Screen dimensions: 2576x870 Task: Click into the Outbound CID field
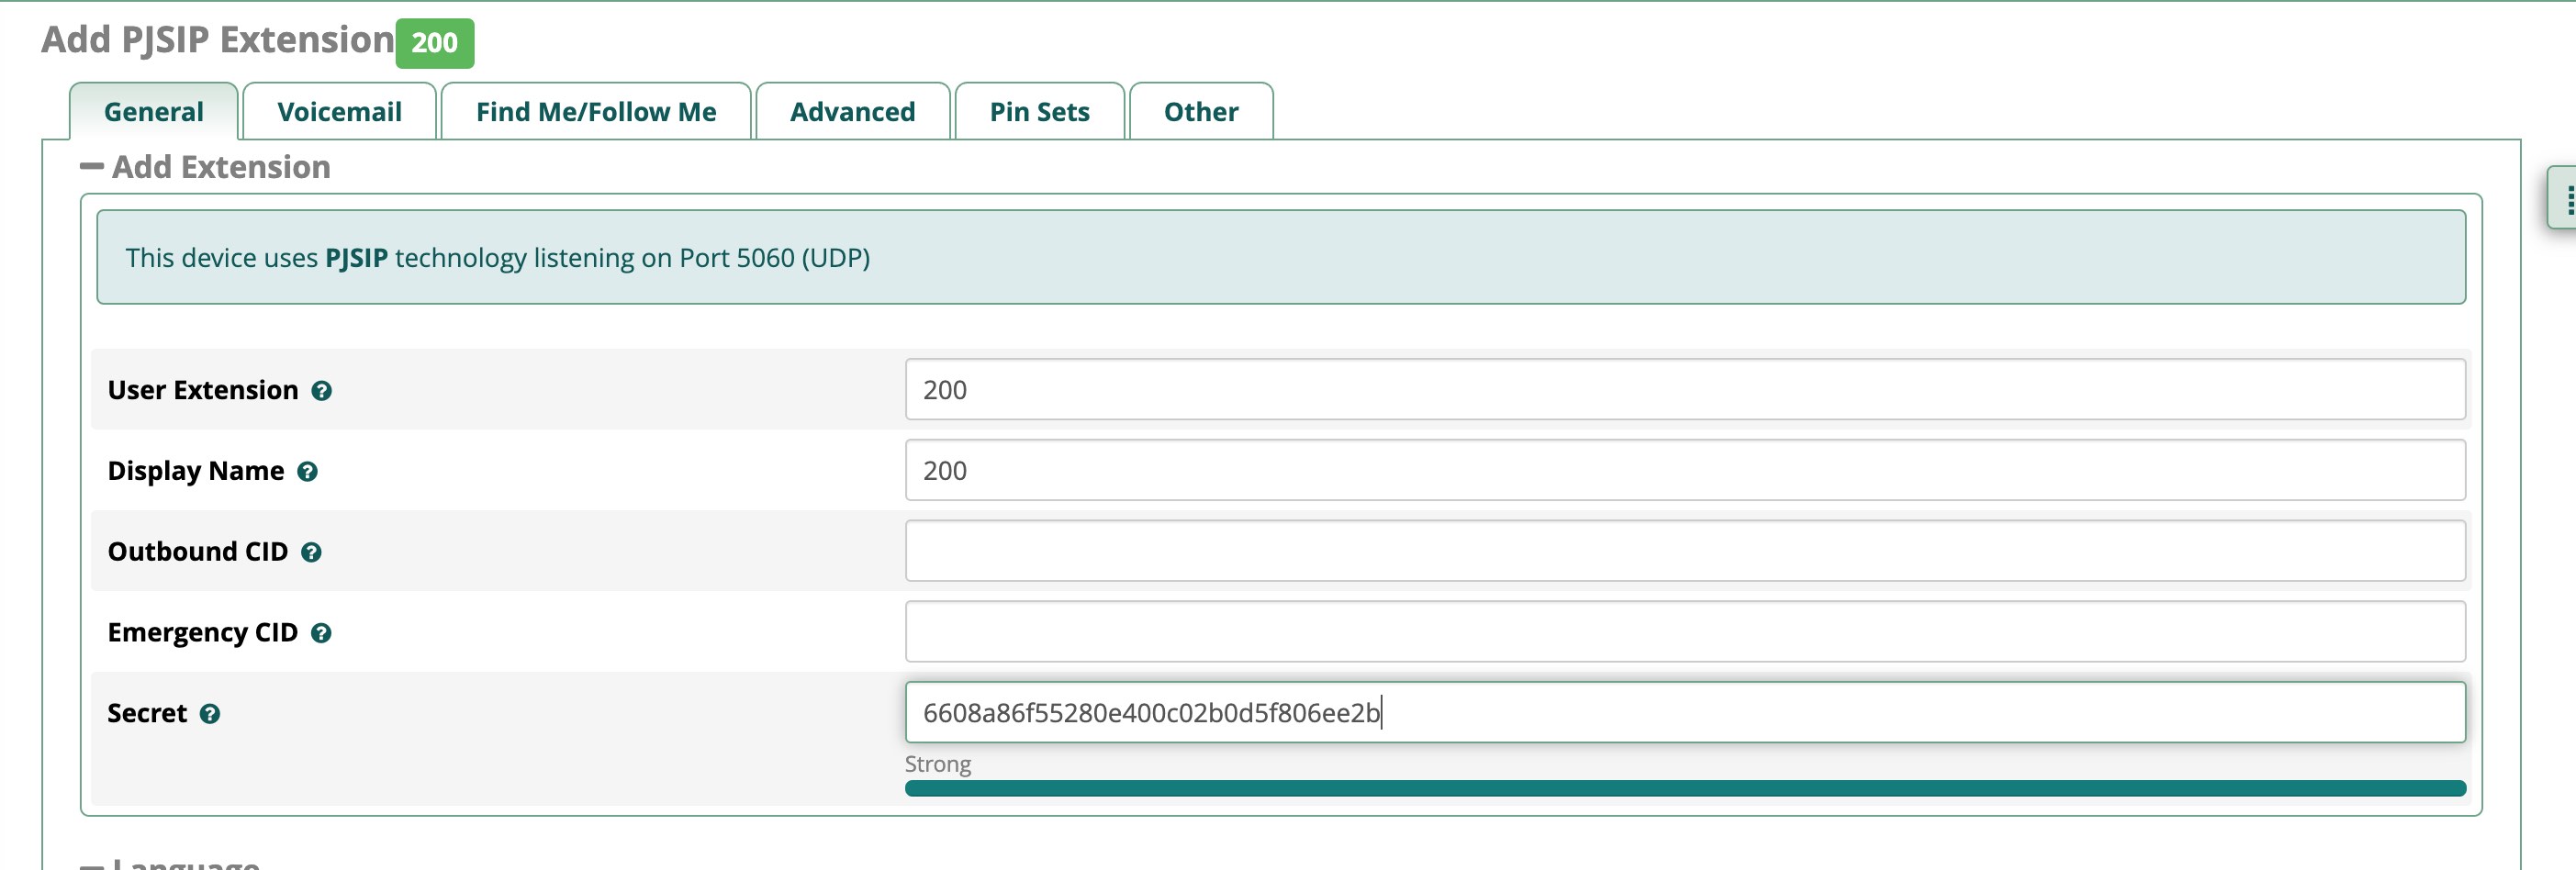pos(1684,552)
